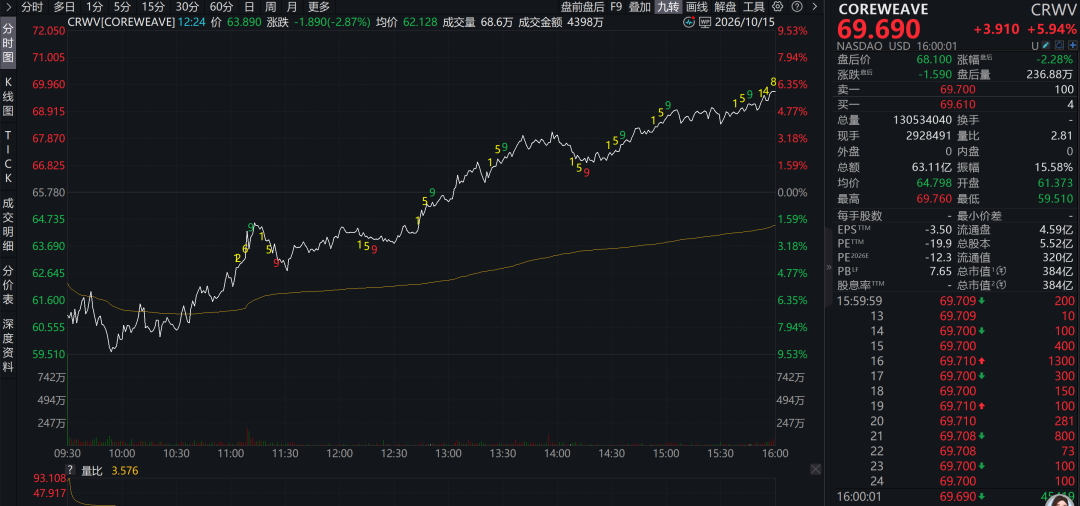Screen dimensions: 1080x506
Task: Open the 更多 more-periods dropdown
Action: (x=319, y=7)
